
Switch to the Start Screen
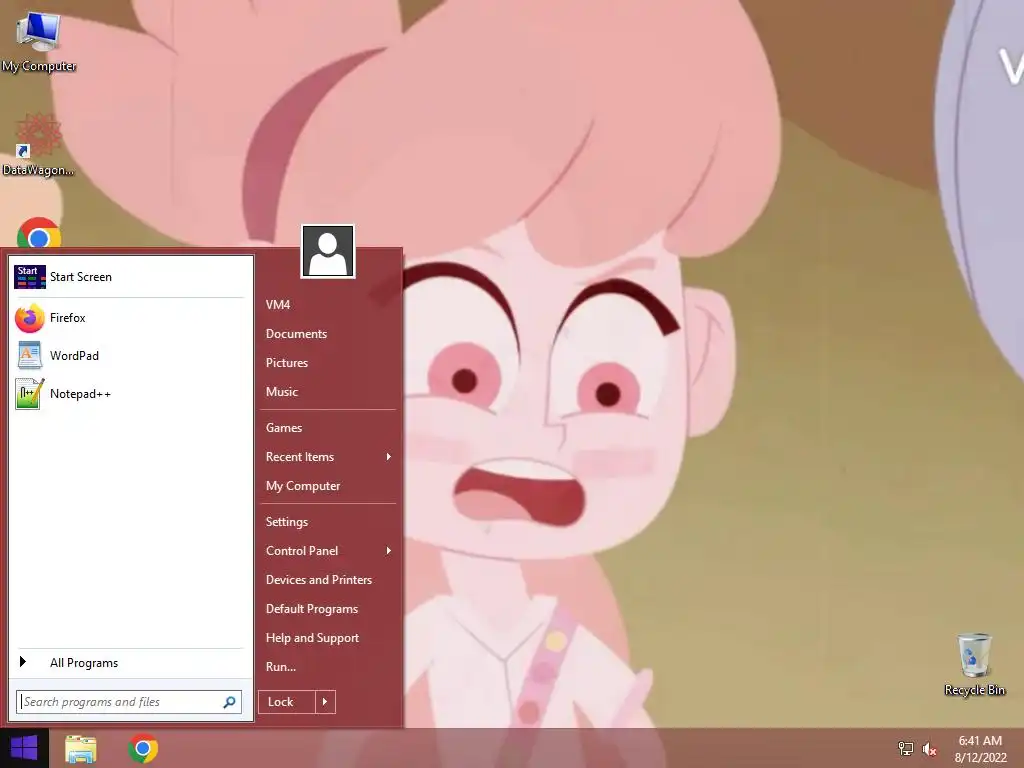(x=129, y=277)
